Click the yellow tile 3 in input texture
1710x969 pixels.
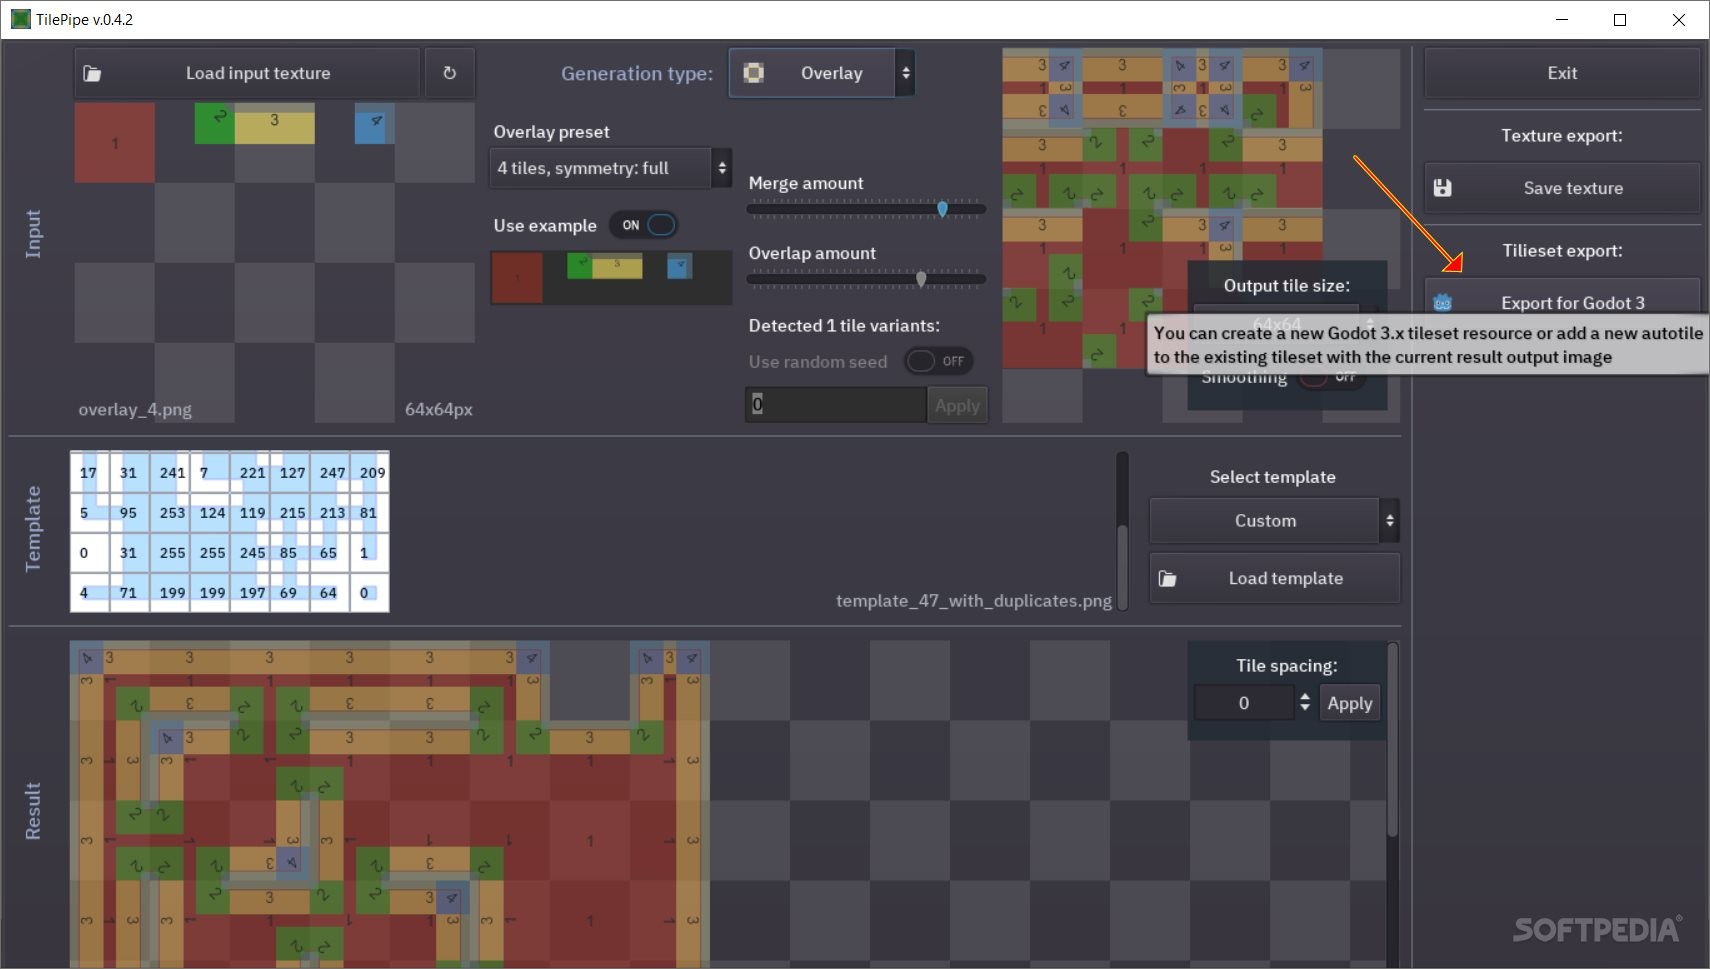pyautogui.click(x=275, y=124)
